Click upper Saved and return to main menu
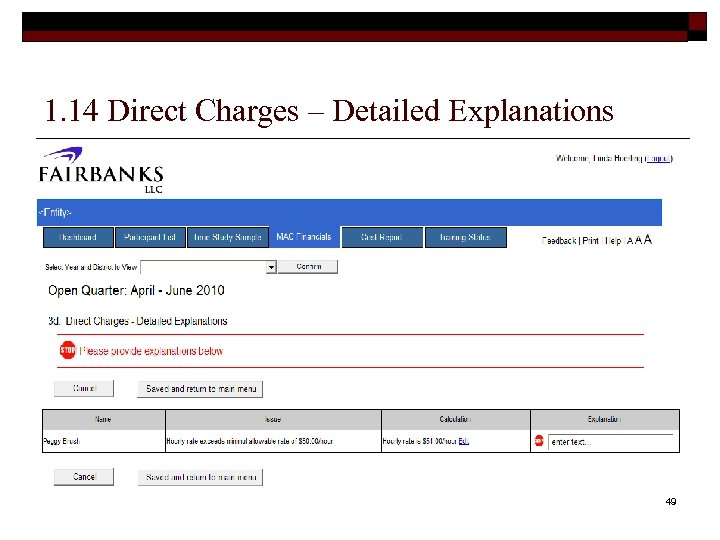Screen dimensions: 720x540 click(x=200, y=389)
